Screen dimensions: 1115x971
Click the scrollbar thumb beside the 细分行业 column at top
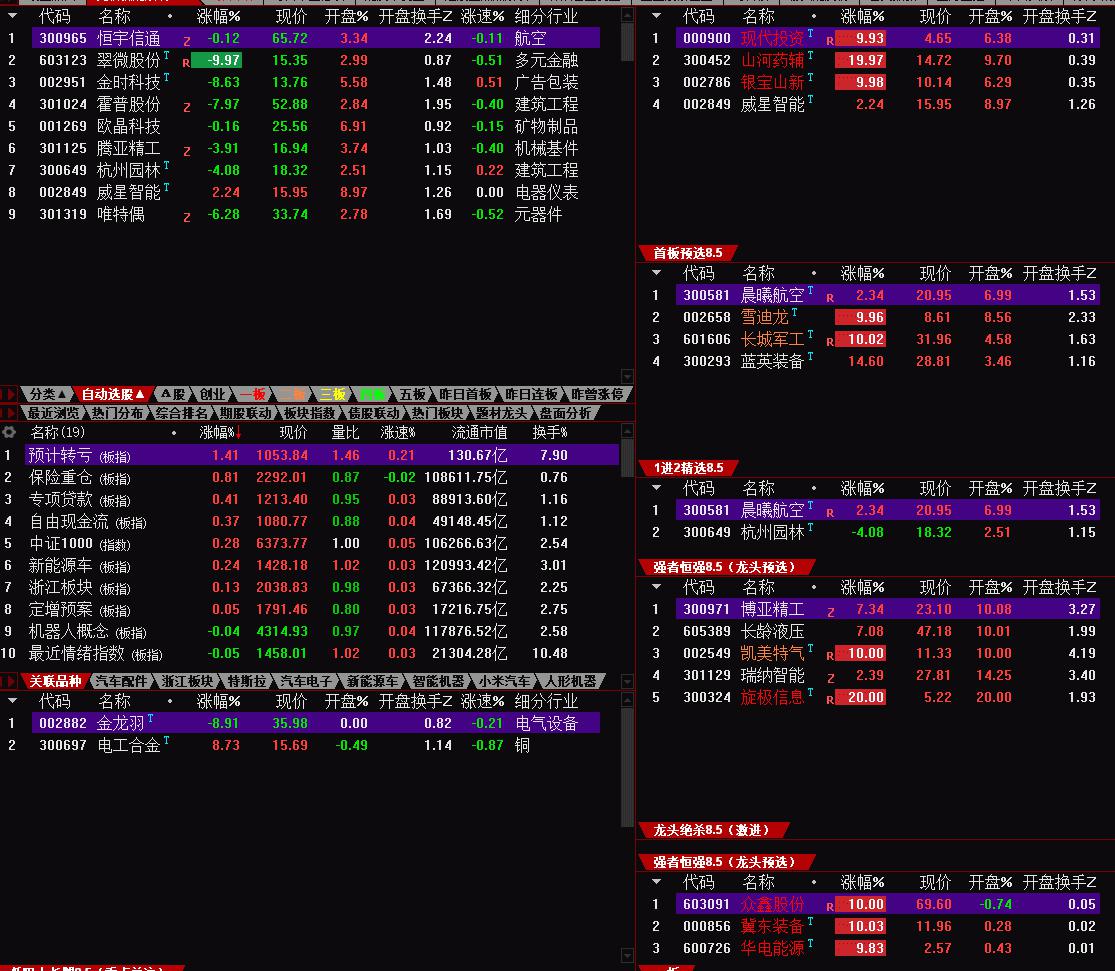pos(627,40)
